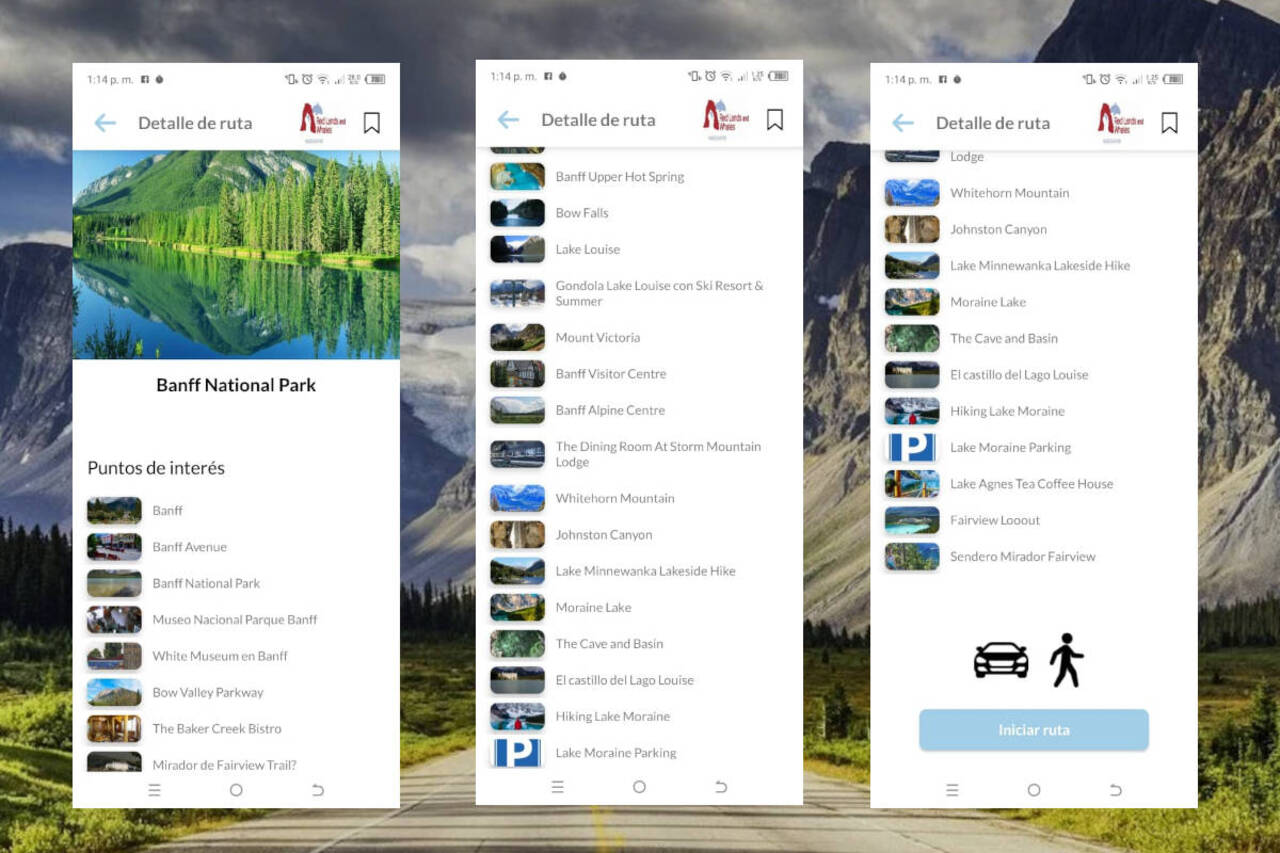Select the car travel mode icon
This screenshot has width=1280, height=853.
tap(1000, 660)
